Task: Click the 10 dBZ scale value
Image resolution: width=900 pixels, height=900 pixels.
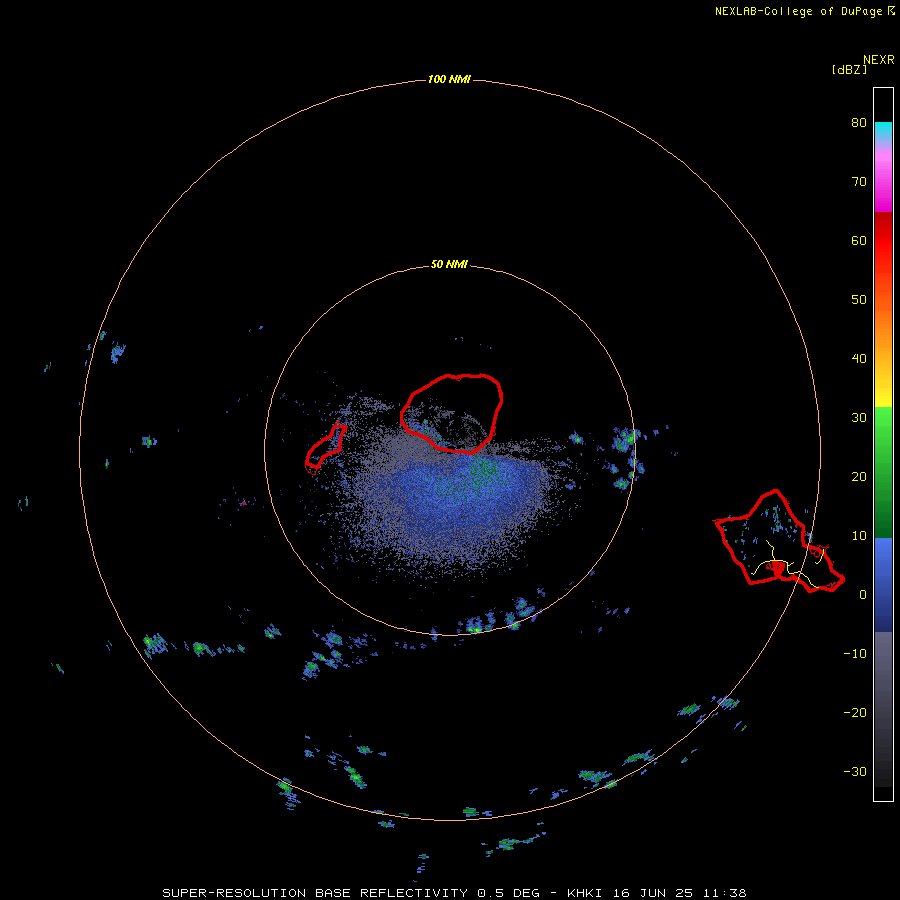Action: click(859, 536)
